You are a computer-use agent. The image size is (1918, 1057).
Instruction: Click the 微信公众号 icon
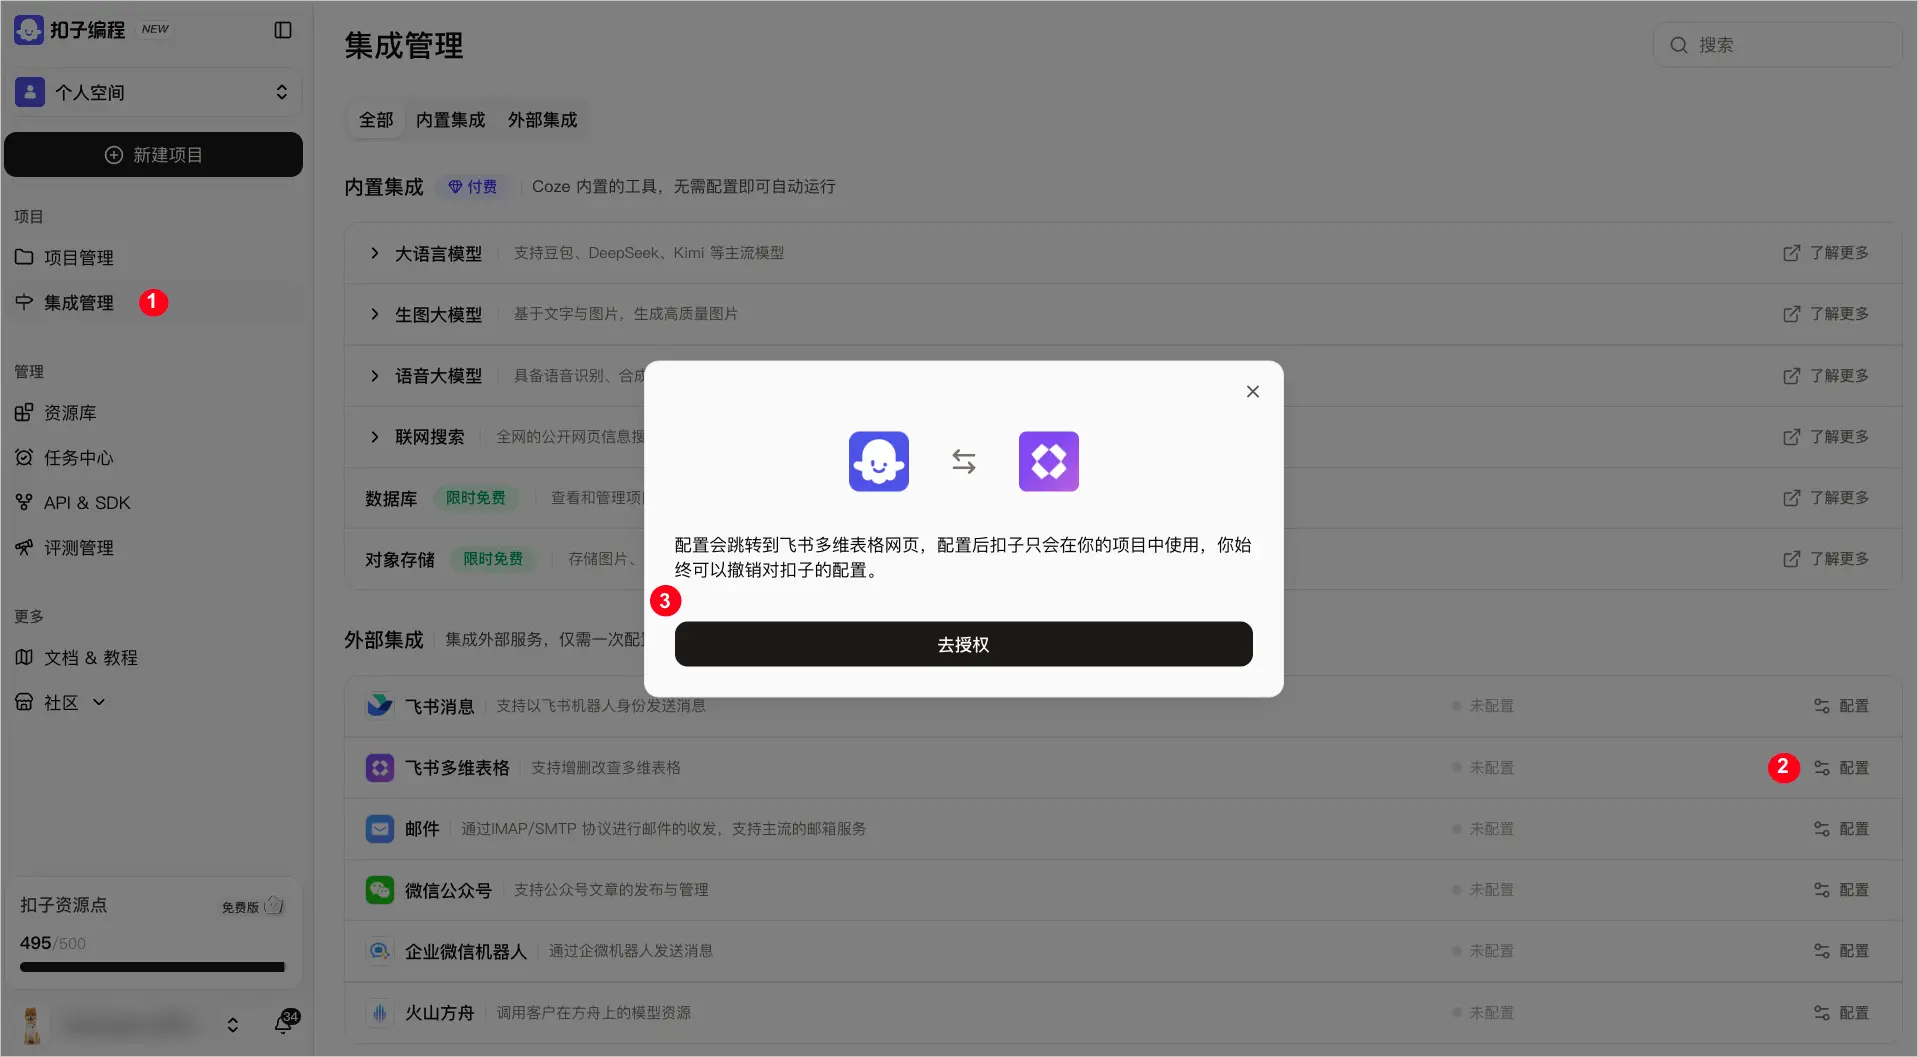pos(380,890)
